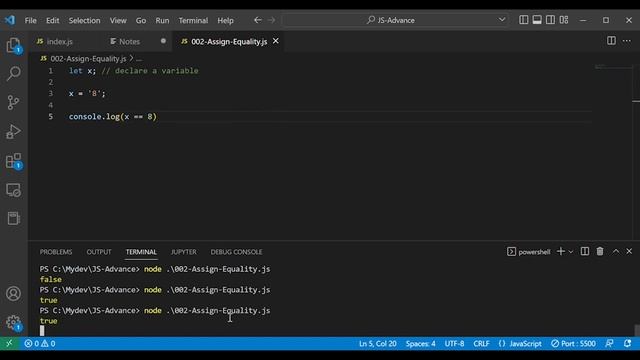Image resolution: width=640 pixels, height=360 pixels.
Task: Toggle the secondary side bar layout
Action: pyautogui.click(x=550, y=20)
